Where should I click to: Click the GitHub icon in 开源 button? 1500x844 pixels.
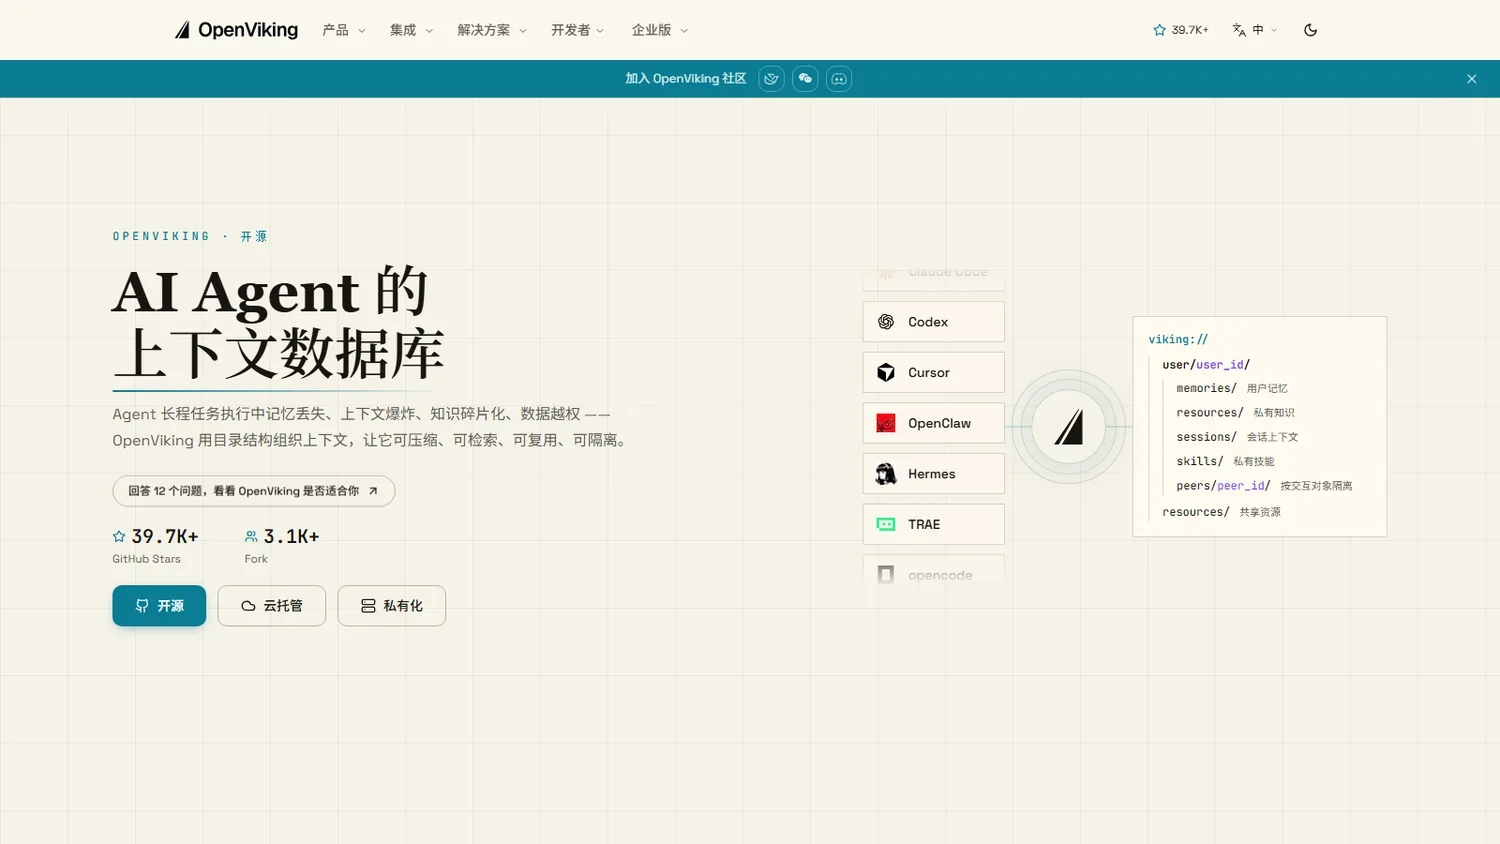click(x=142, y=606)
